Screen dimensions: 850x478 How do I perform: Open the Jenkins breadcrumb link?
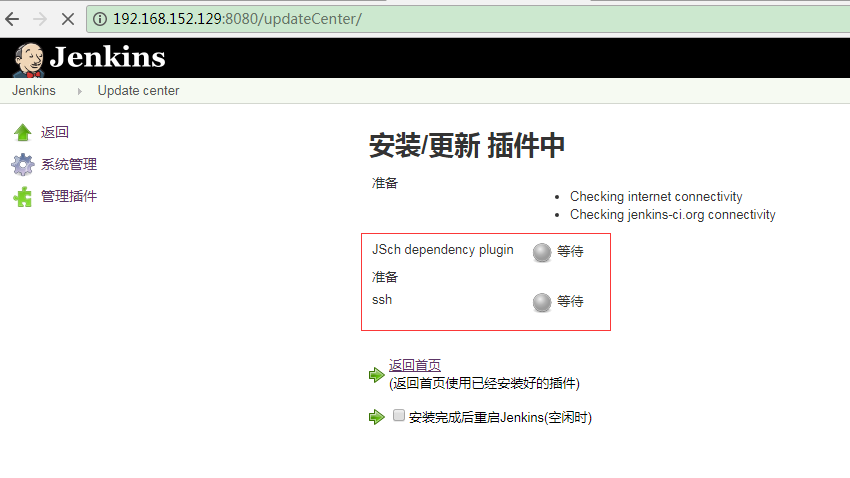point(34,91)
